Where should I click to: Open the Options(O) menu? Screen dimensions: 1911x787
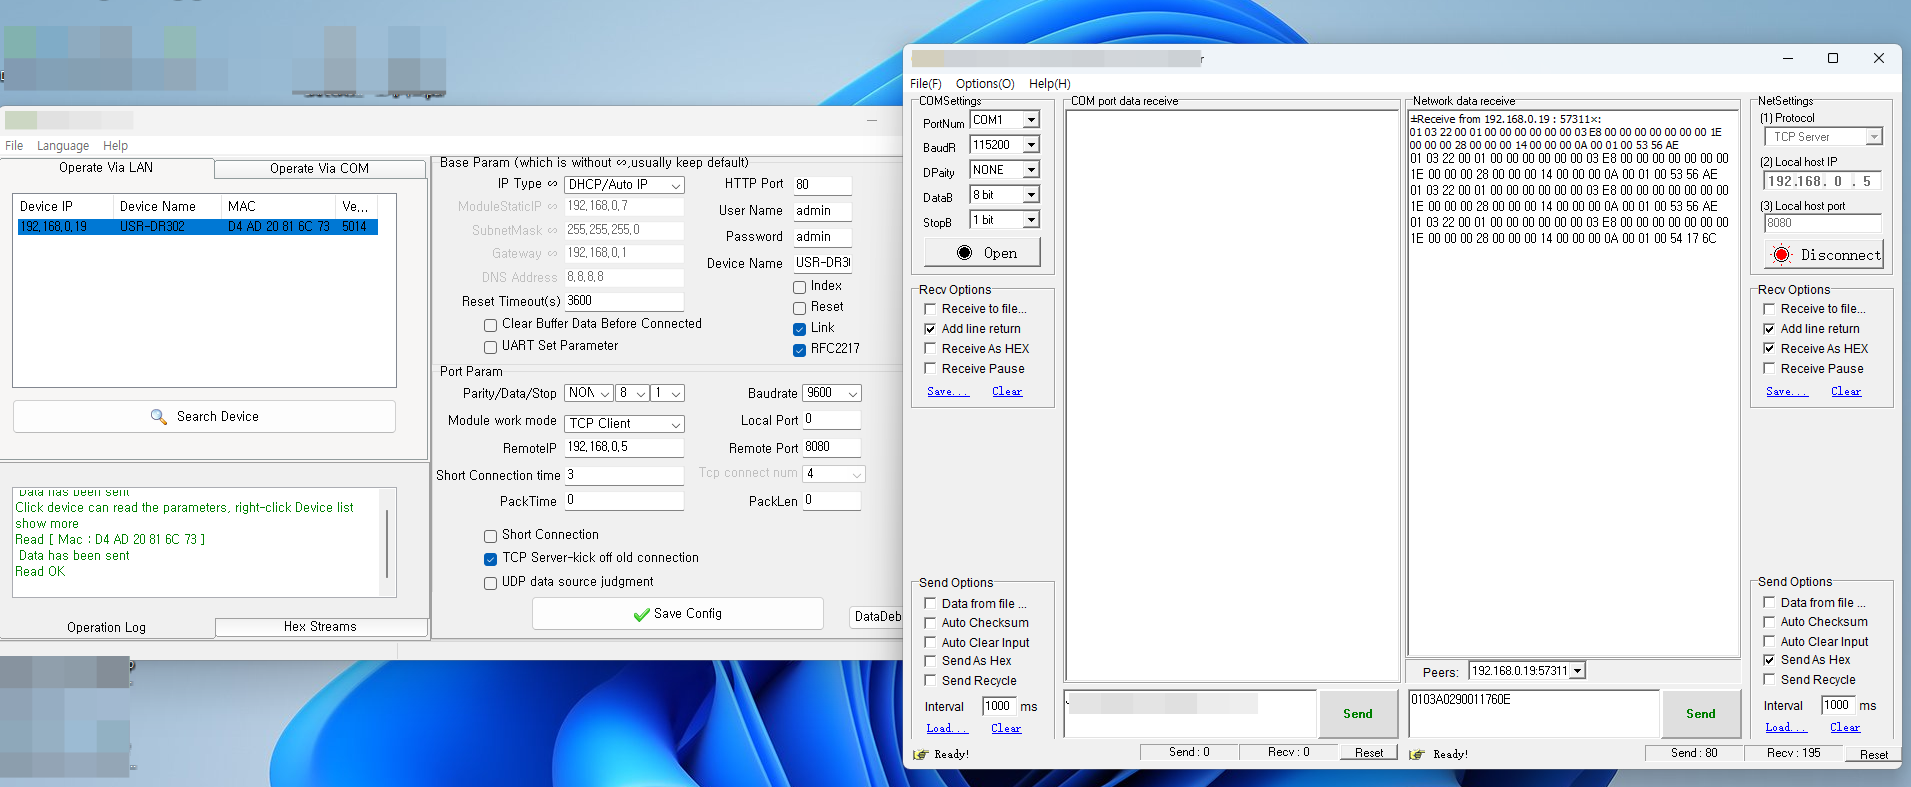(x=984, y=84)
